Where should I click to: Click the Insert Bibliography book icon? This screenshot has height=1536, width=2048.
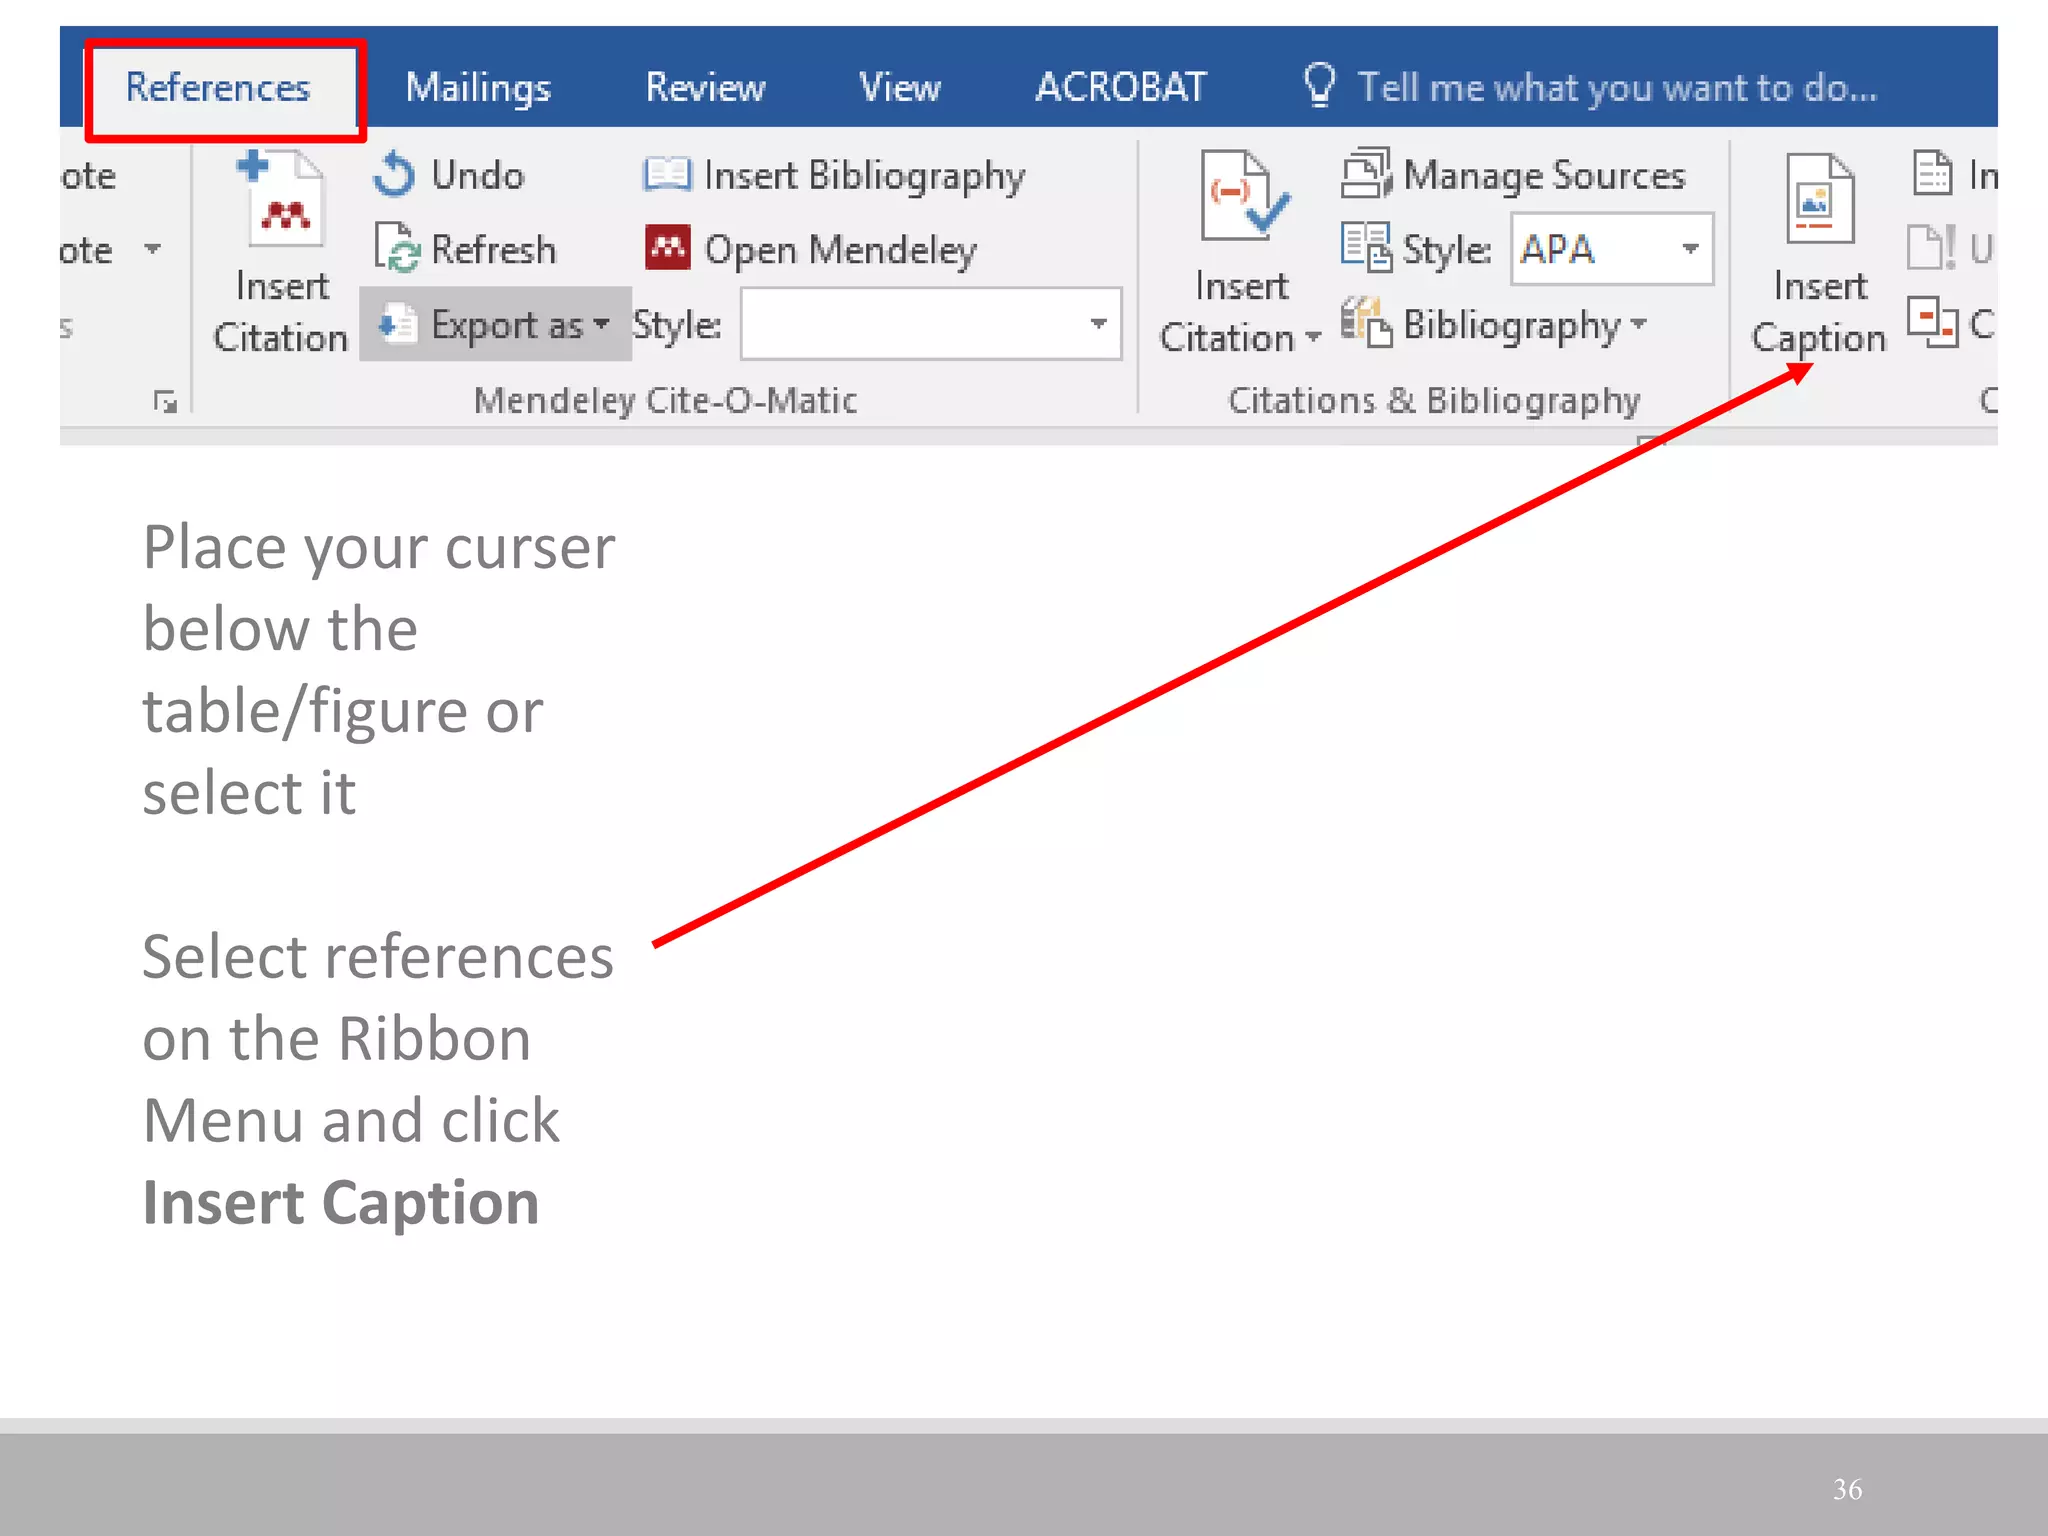(667, 174)
